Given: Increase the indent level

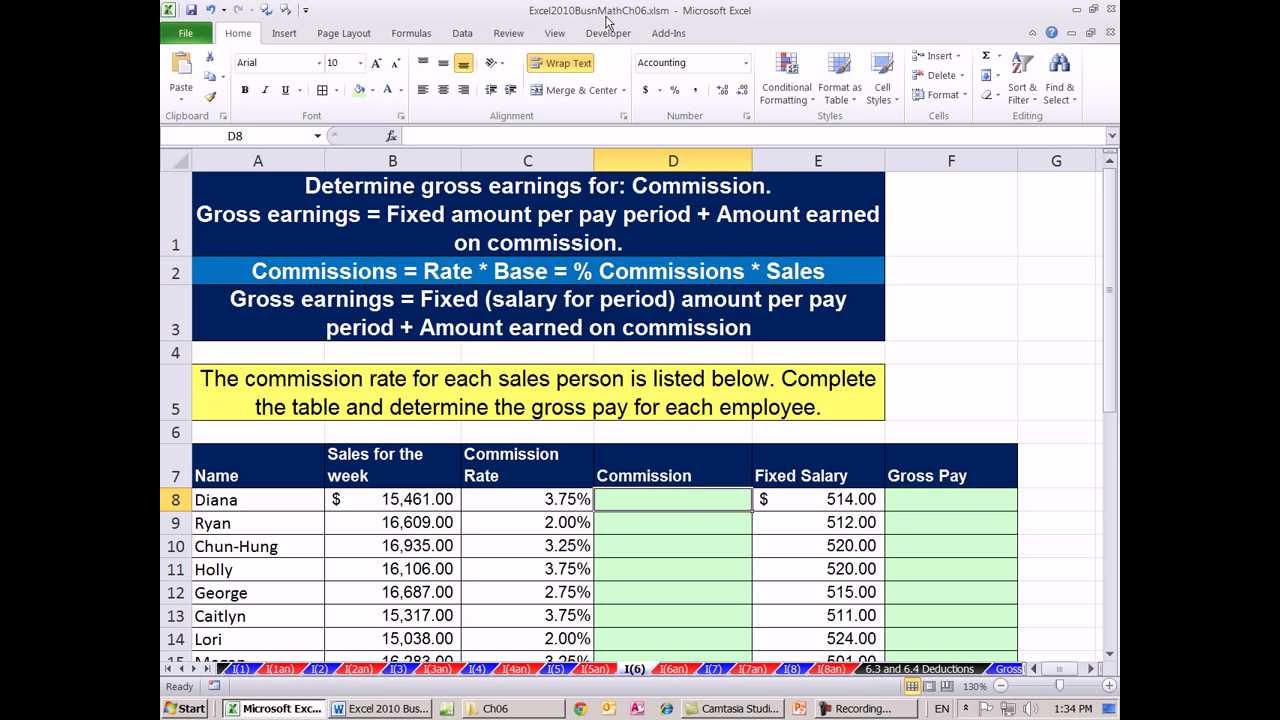Looking at the screenshot, I should click(x=511, y=90).
